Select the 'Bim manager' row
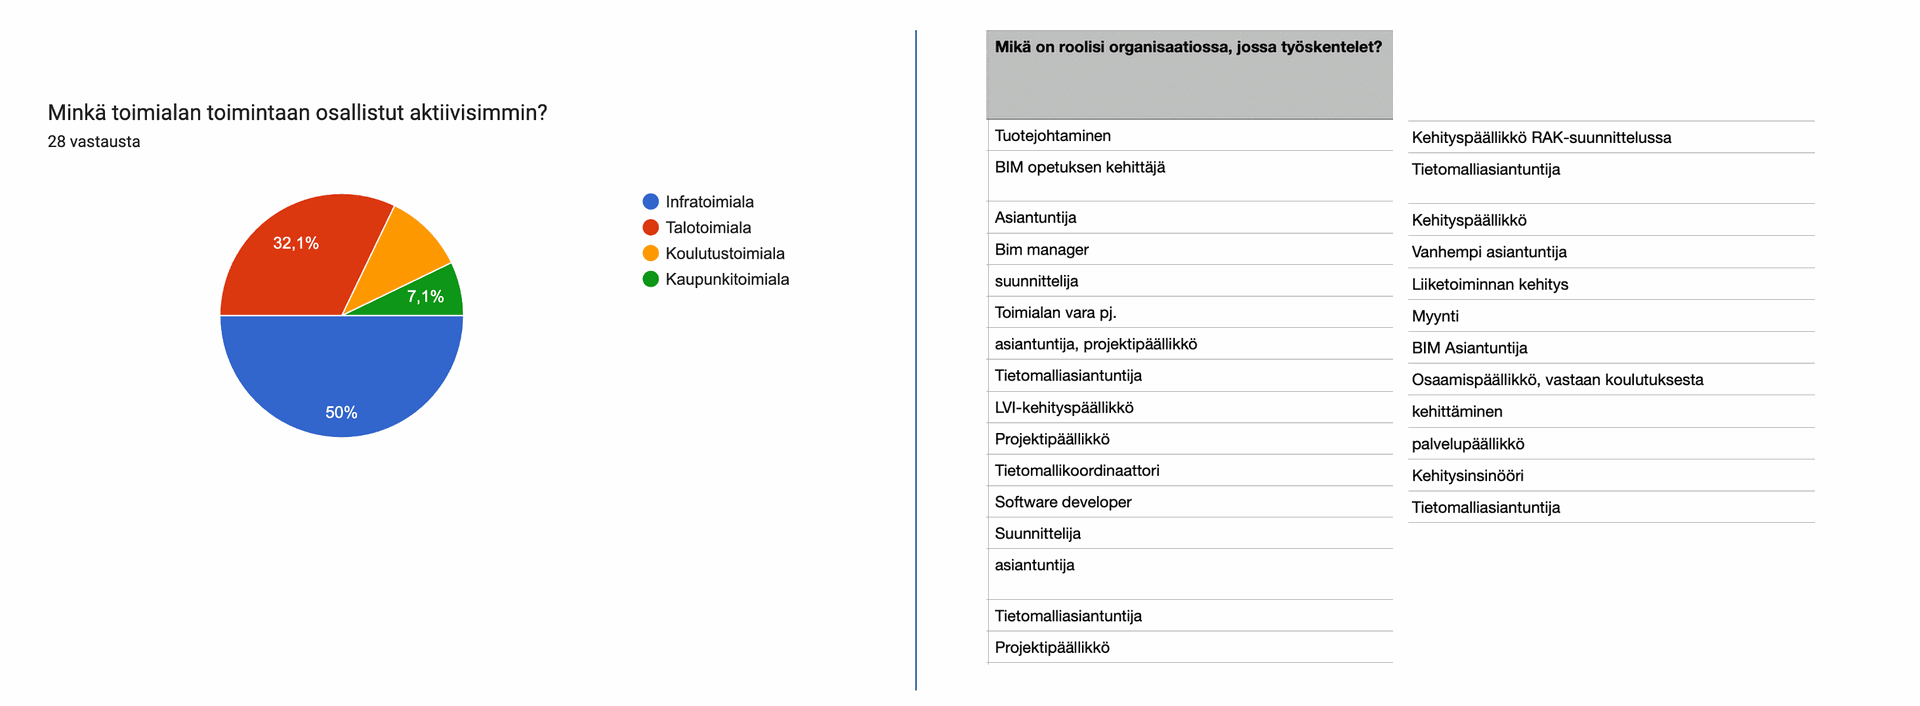 (1041, 250)
